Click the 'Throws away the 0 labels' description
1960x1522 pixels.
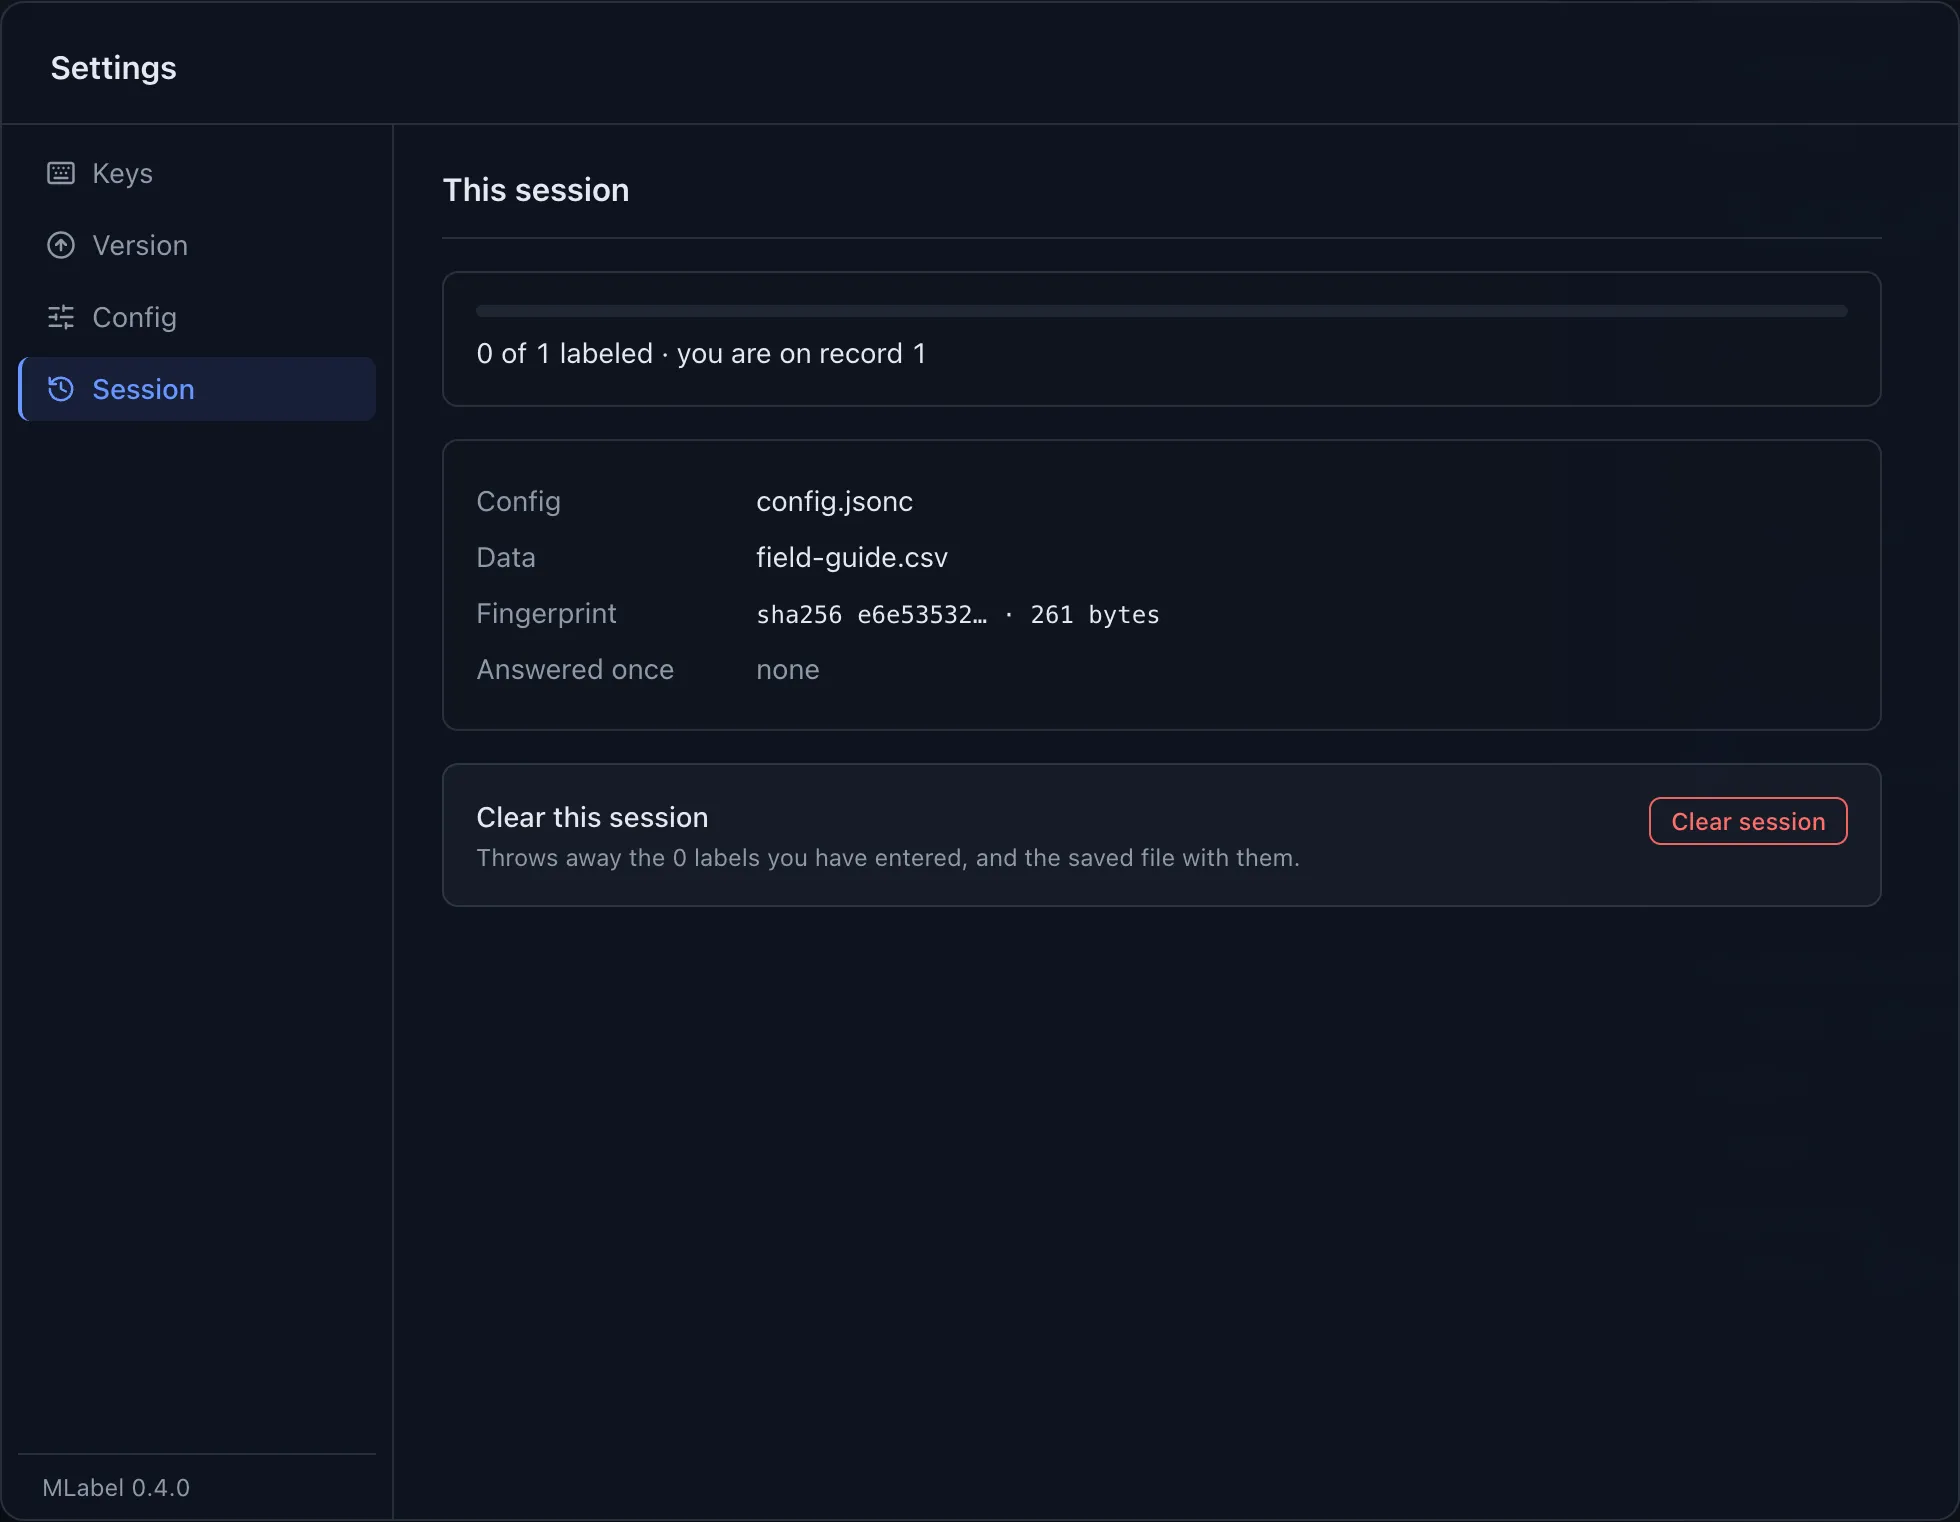[x=888, y=858]
